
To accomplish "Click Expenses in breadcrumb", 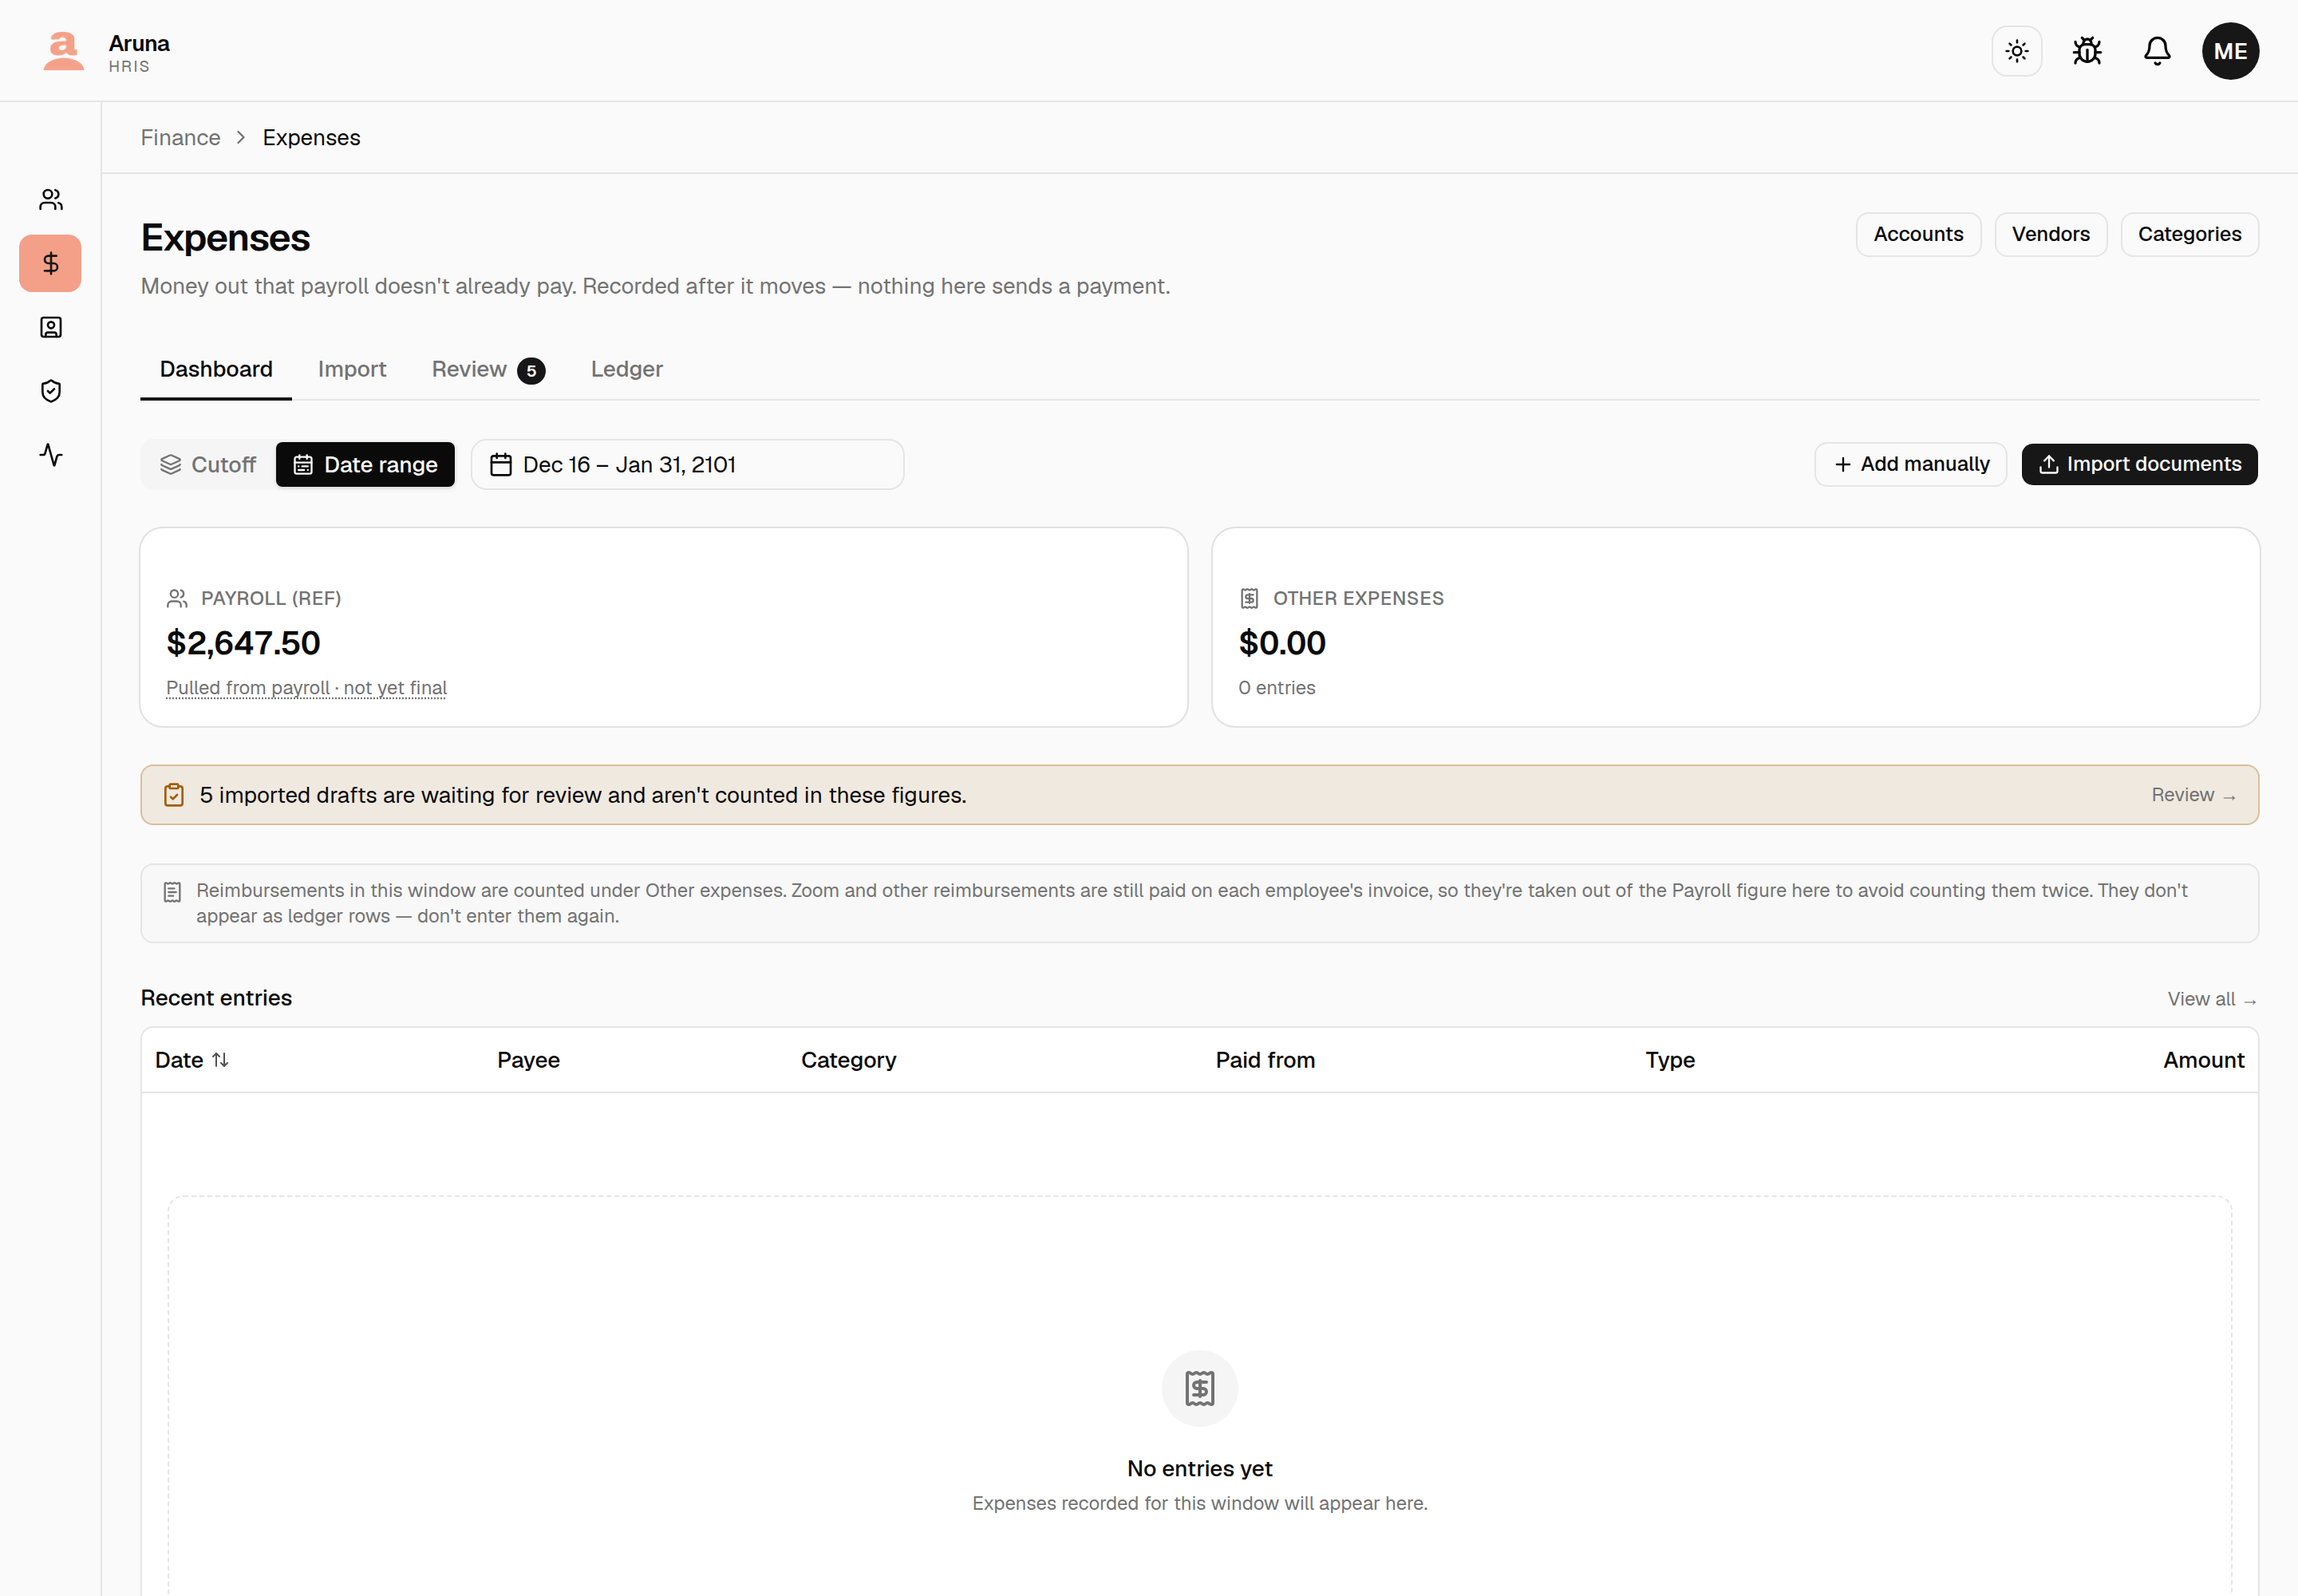I will [311, 138].
